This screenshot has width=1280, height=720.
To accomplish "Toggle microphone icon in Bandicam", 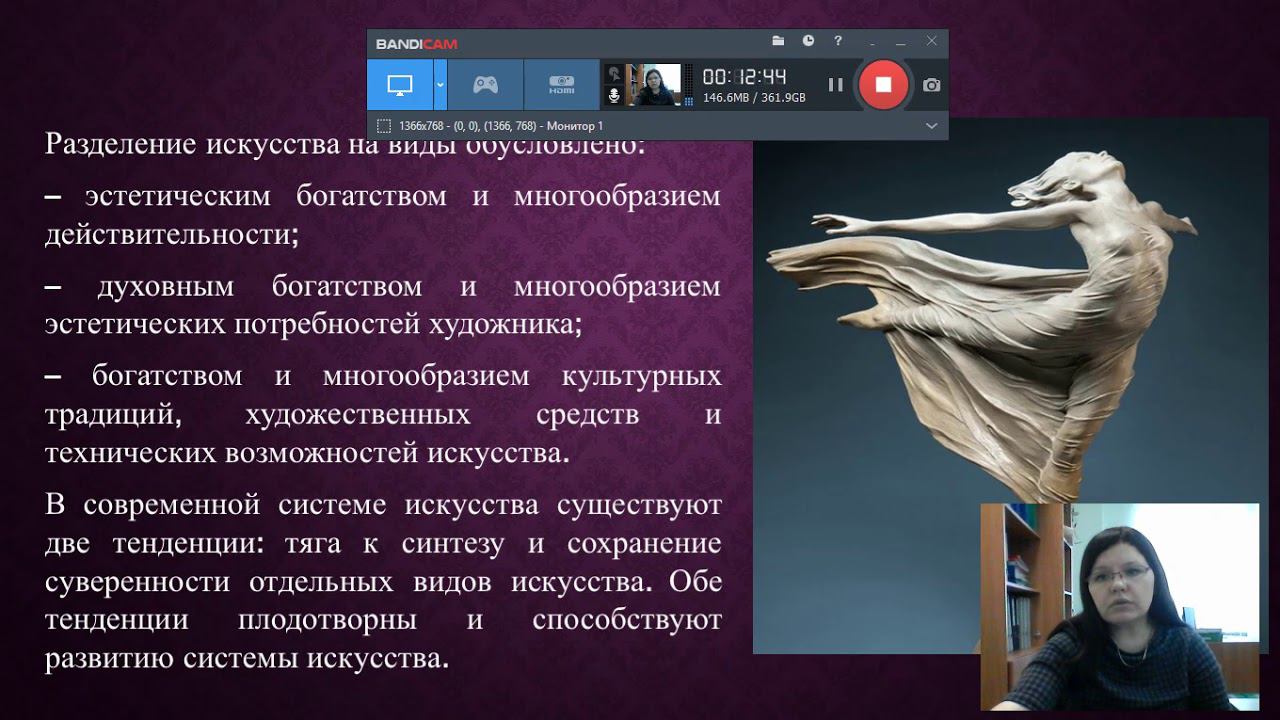I will click(x=614, y=96).
